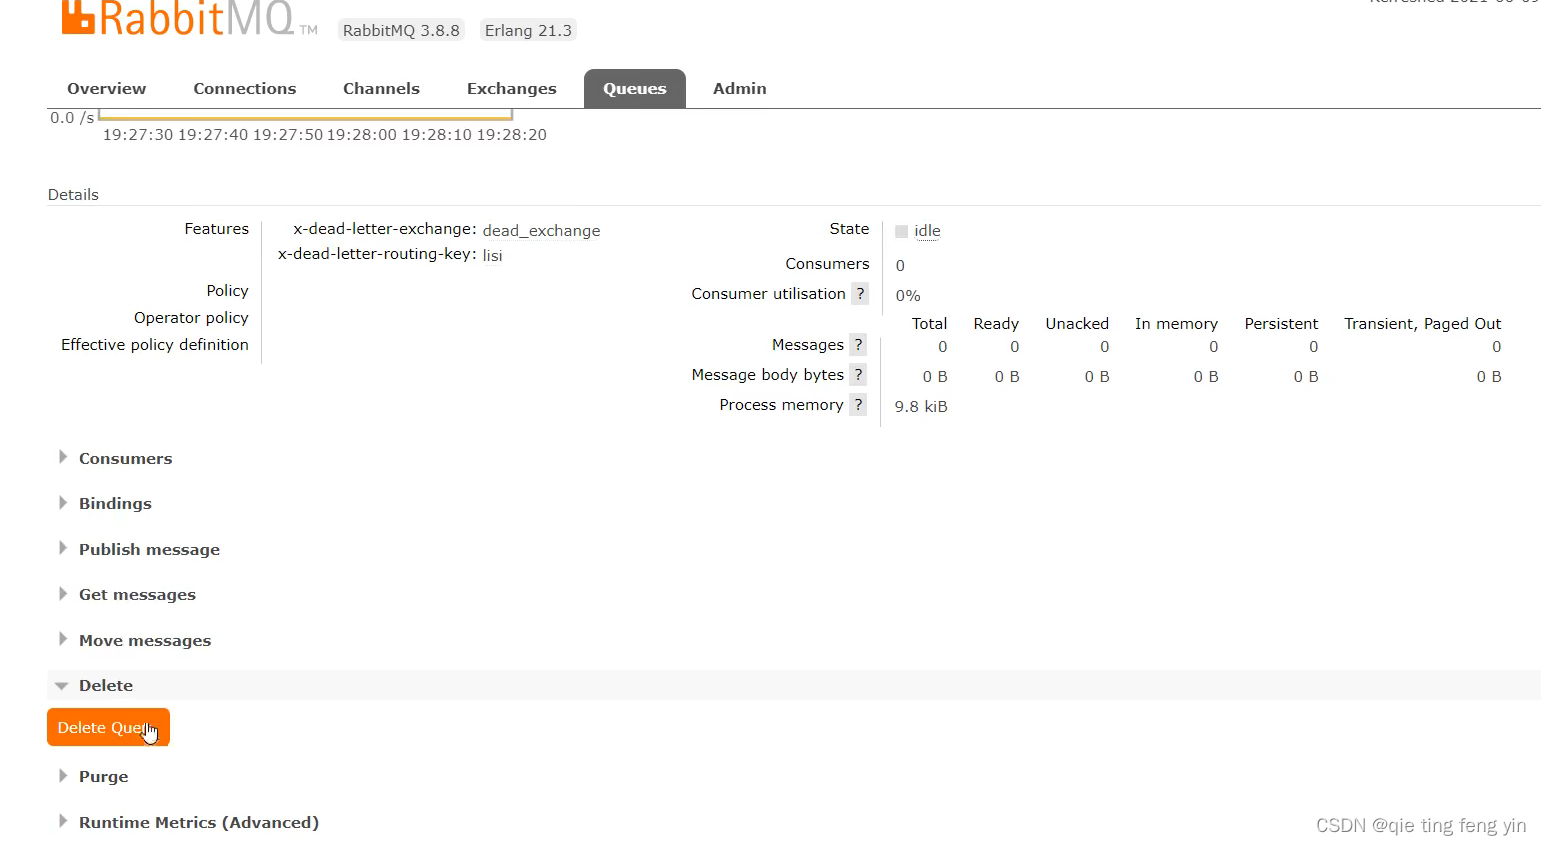Click the 0% consumer utilisation value

908,295
